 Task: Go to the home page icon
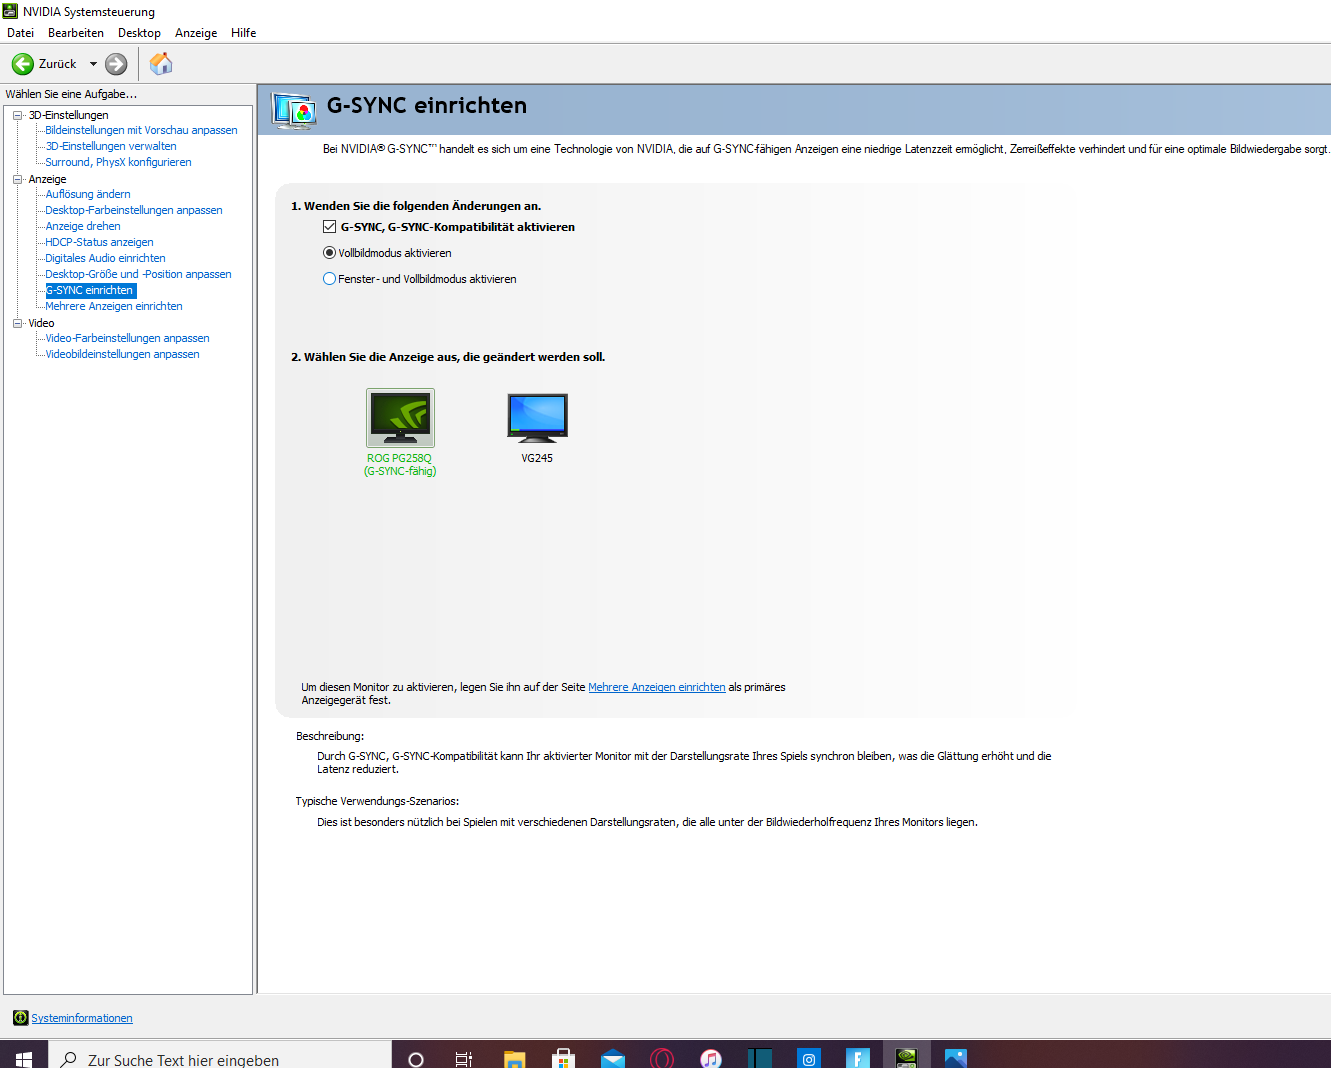pos(161,64)
